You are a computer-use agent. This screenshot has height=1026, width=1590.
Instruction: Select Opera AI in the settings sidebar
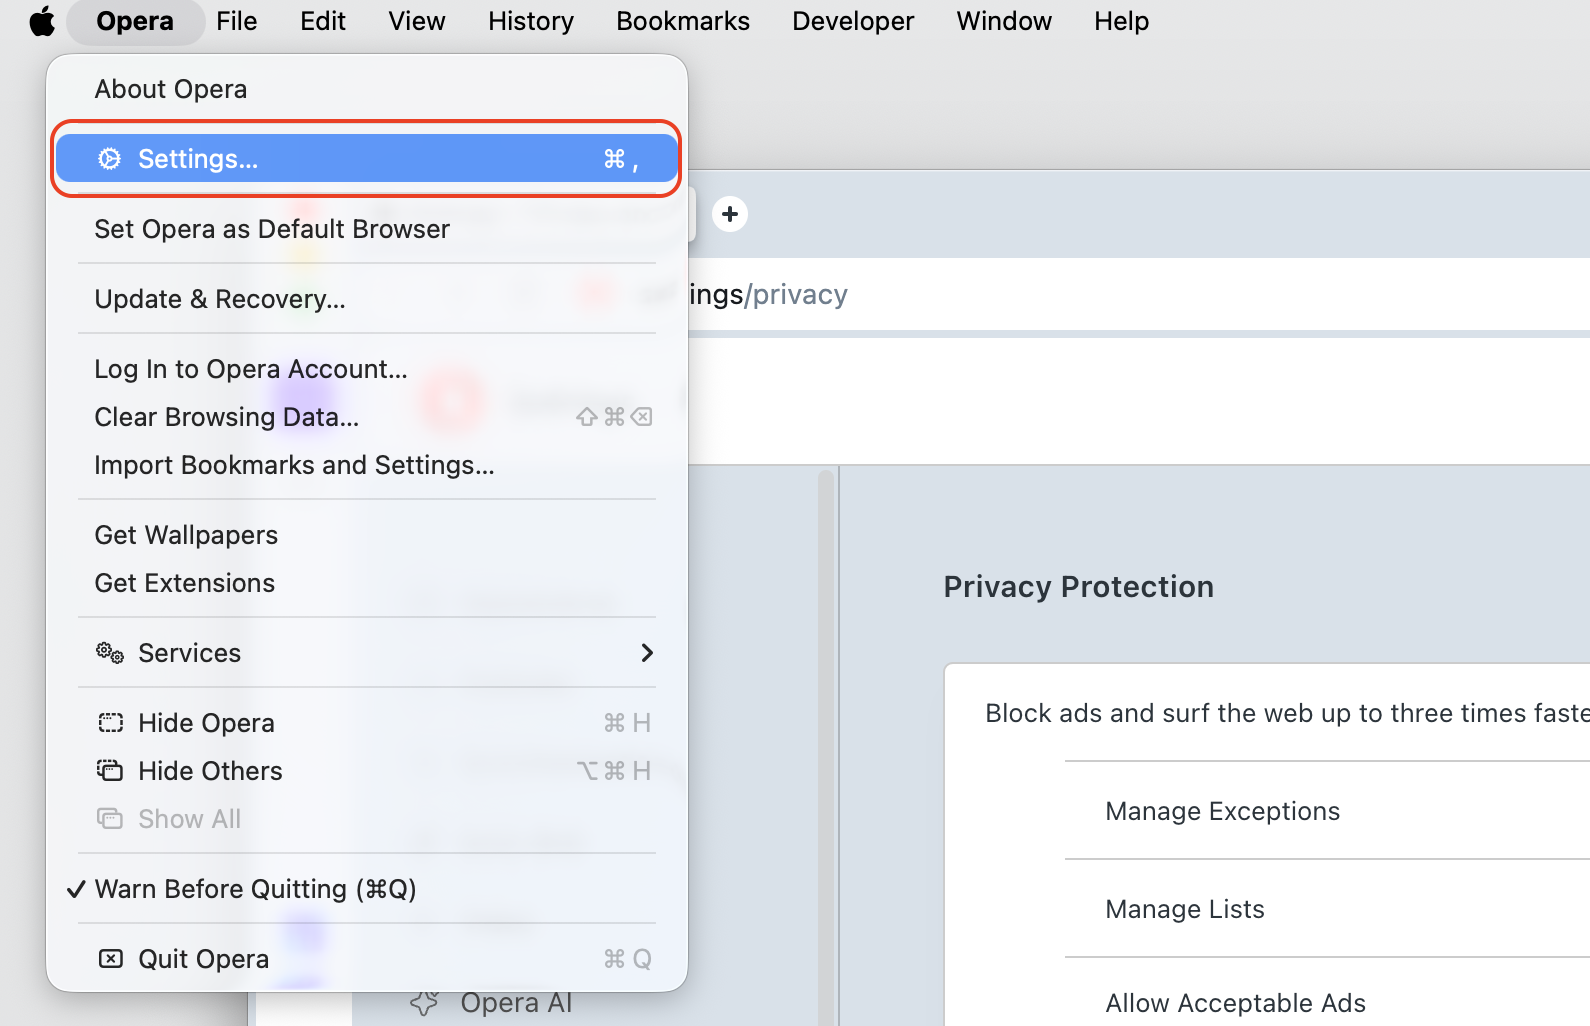(516, 1003)
